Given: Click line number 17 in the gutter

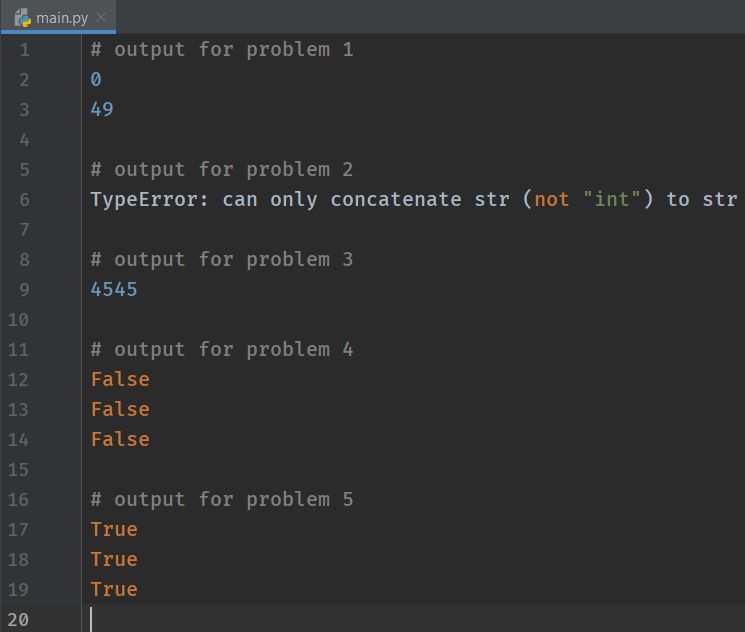Looking at the screenshot, I should click(20, 529).
